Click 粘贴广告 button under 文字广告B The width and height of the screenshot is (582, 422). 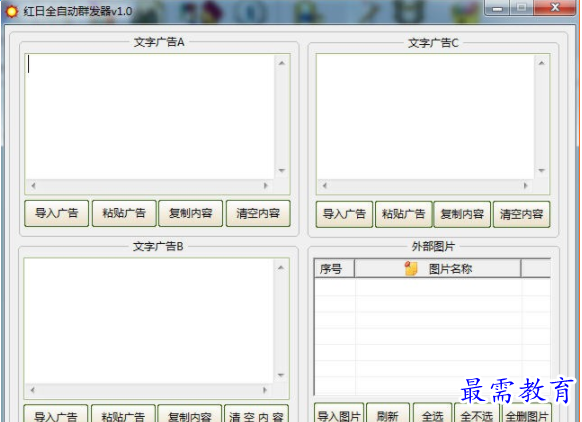[x=123, y=413]
